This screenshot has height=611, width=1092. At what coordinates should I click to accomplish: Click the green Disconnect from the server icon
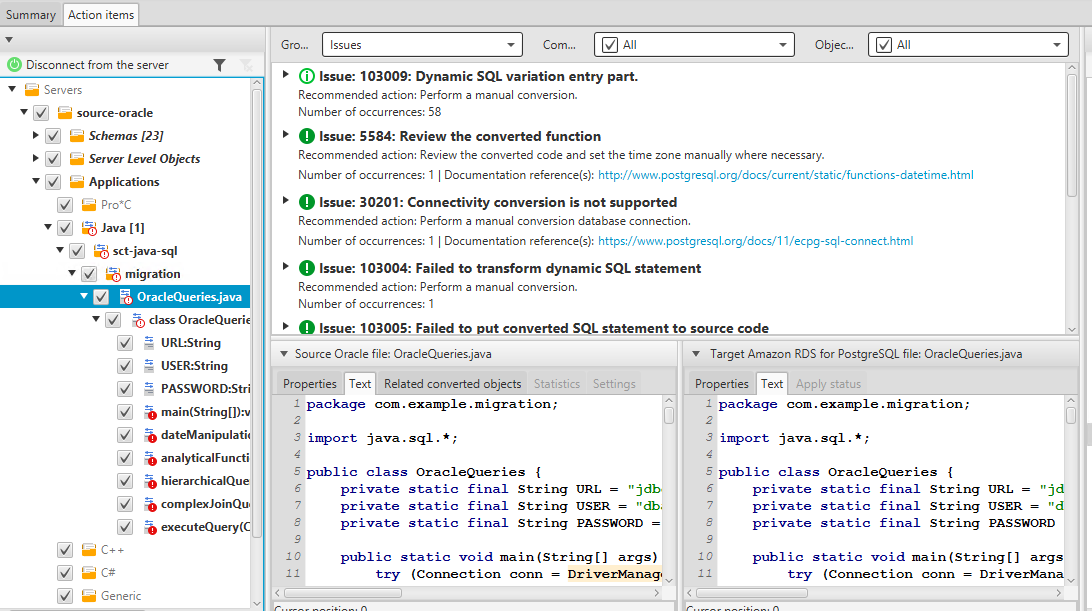point(14,65)
